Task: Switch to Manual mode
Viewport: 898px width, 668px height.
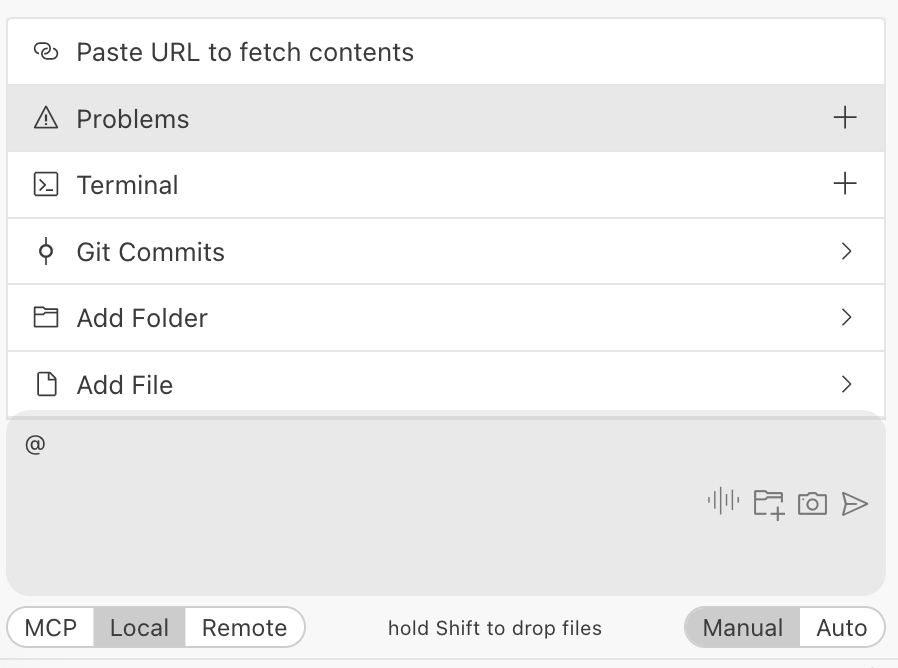Action: (743, 628)
